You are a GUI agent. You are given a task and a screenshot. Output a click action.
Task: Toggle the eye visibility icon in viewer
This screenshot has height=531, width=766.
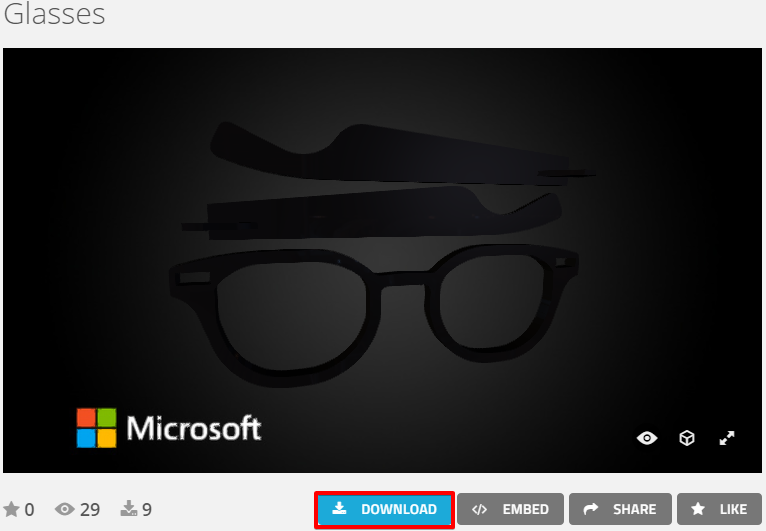[x=647, y=438]
